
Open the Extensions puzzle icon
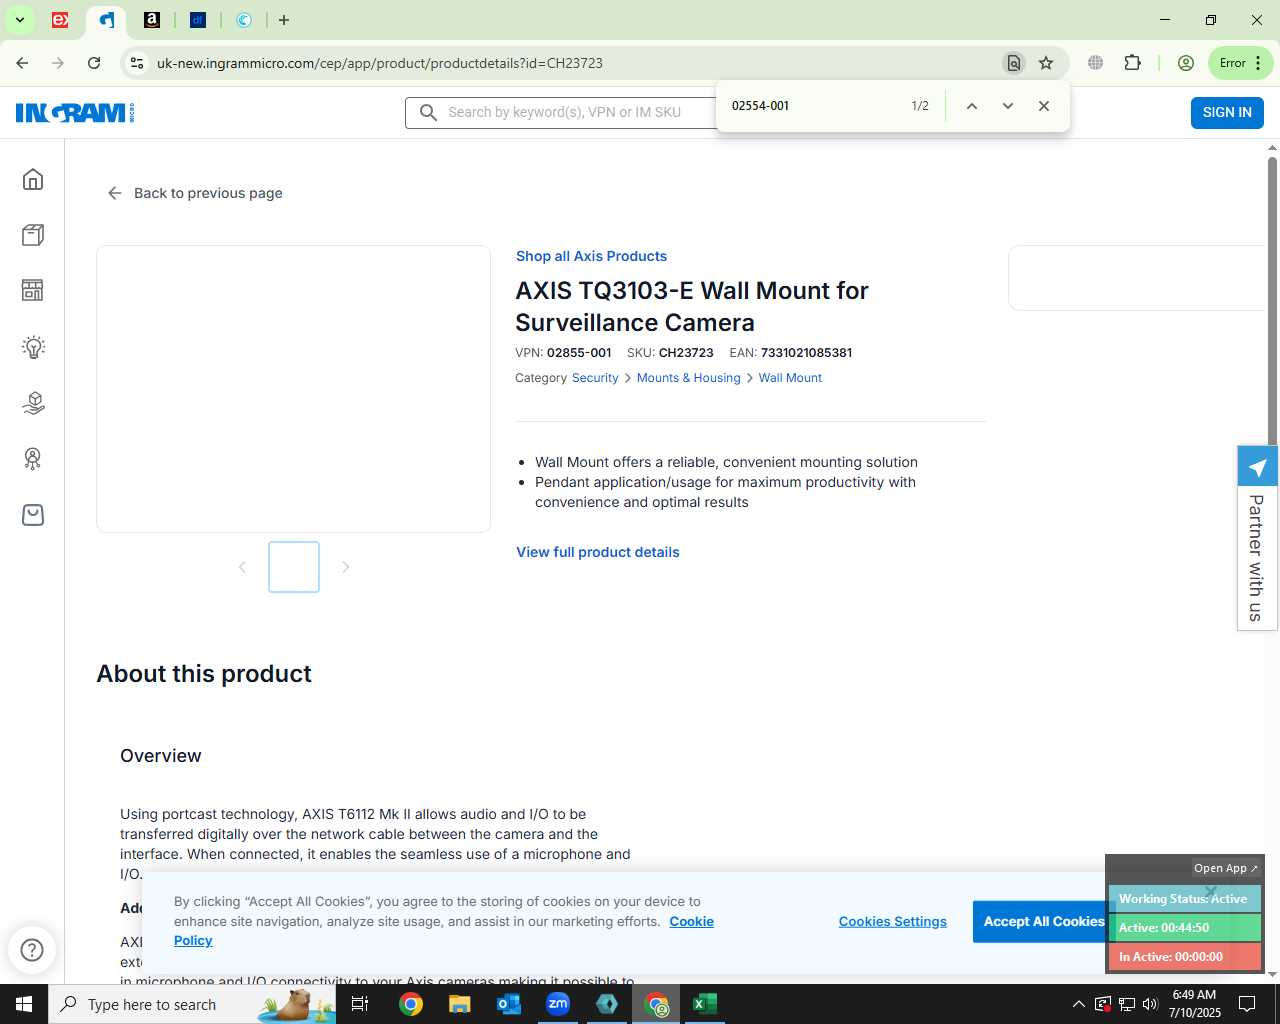[x=1132, y=63]
